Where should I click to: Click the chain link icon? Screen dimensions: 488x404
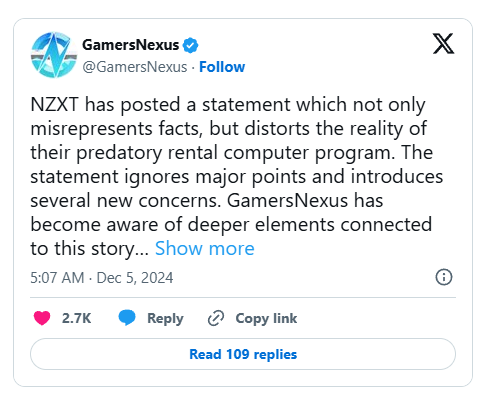click(216, 318)
